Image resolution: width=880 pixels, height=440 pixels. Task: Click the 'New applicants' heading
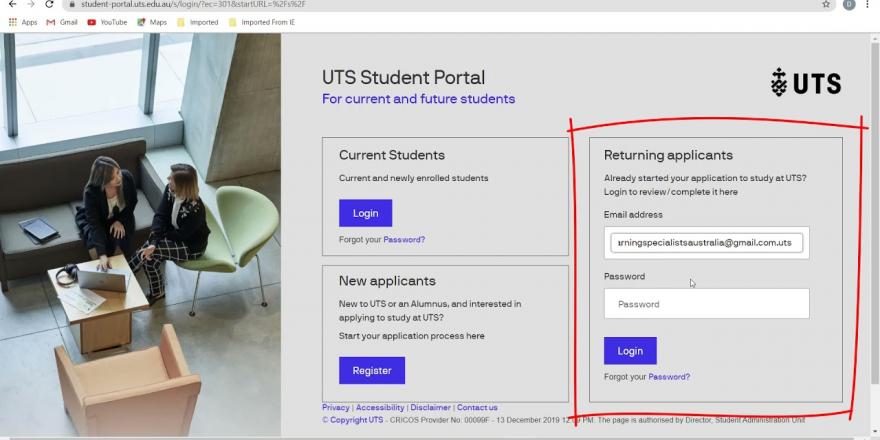387,281
